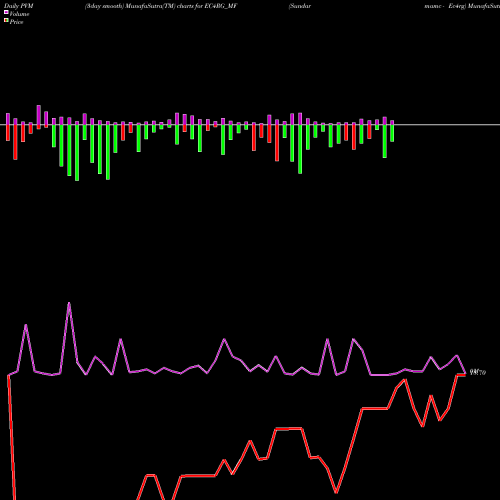The height and width of the screenshot is (500, 500).
Task: Click the latest price value label beside the lines
Action: pos(478,372)
